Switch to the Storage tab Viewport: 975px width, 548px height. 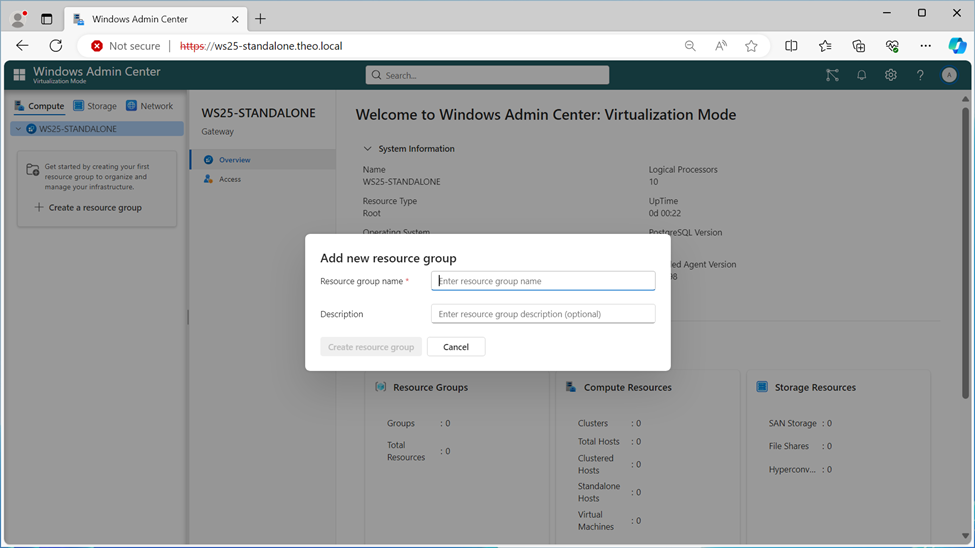pos(95,106)
